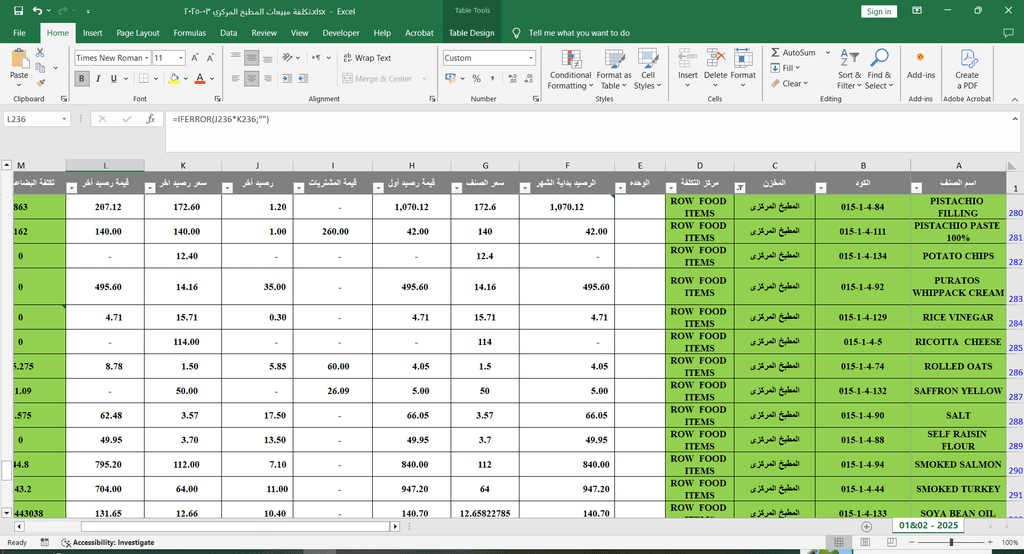Open the Custom number format dropdown
This screenshot has width=1024, height=554.
coord(531,57)
